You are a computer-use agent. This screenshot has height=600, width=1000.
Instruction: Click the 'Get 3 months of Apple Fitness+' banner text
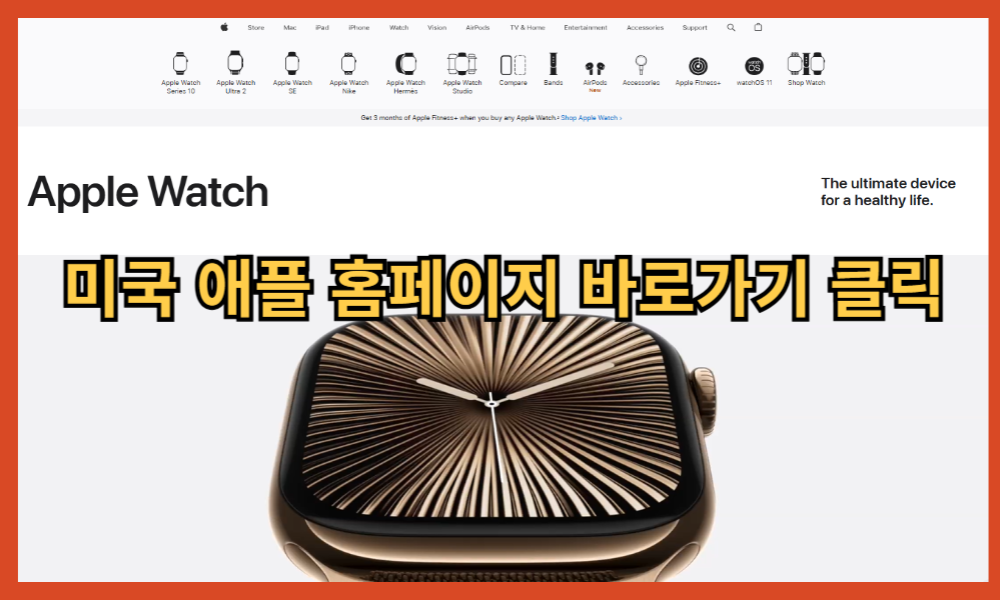pos(460,118)
